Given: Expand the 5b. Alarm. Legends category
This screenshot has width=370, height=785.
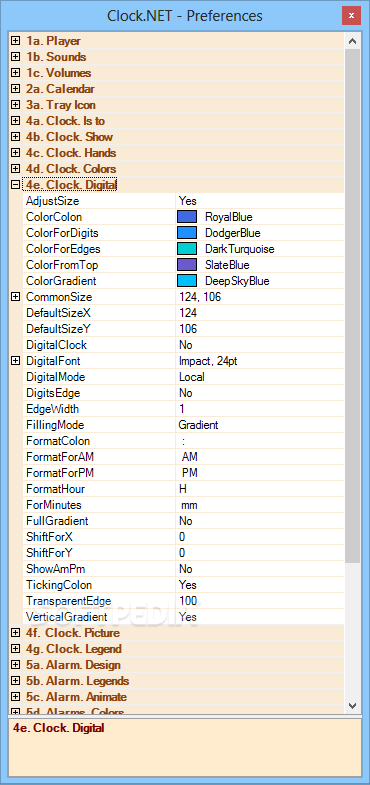Looking at the screenshot, I should coord(16,681).
